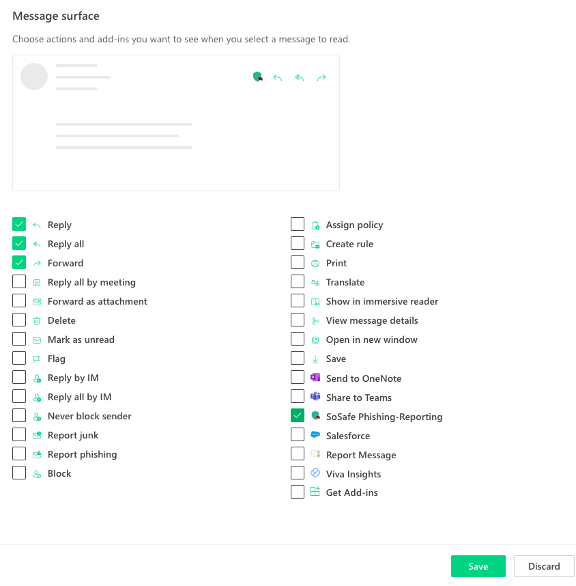Click the Reply all double-arrow icon in preview

pyautogui.click(x=299, y=77)
